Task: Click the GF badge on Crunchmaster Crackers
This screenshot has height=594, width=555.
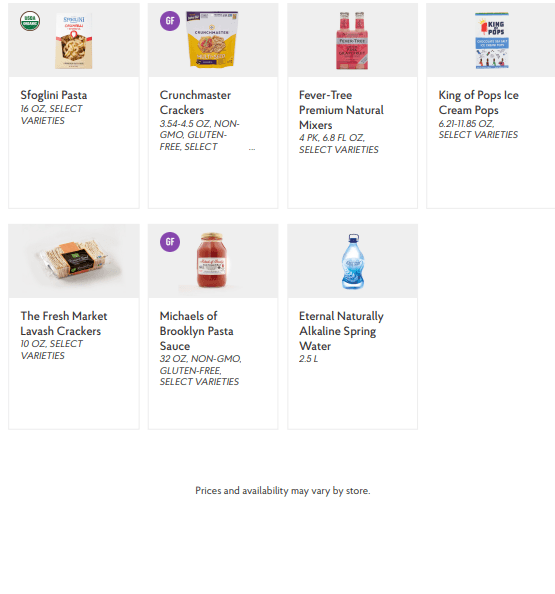Action: pos(170,21)
